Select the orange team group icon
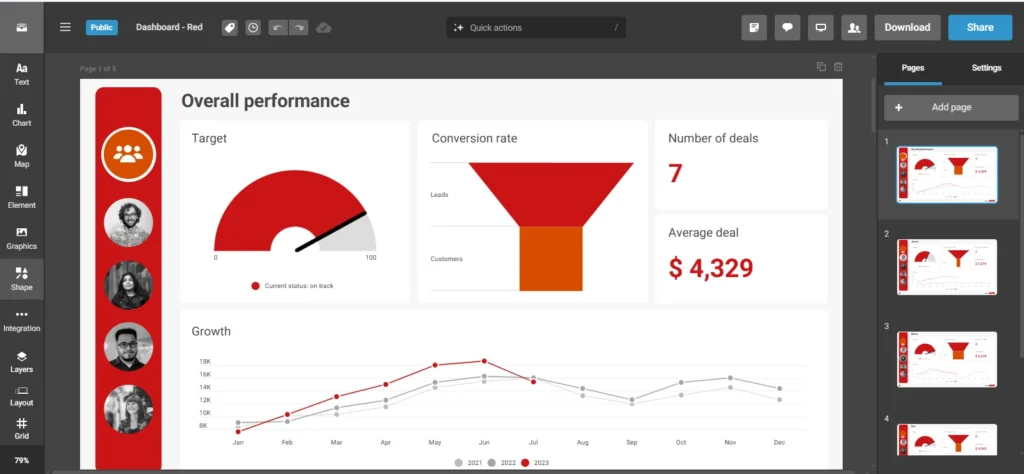This screenshot has width=1024, height=474. pyautogui.click(x=128, y=153)
